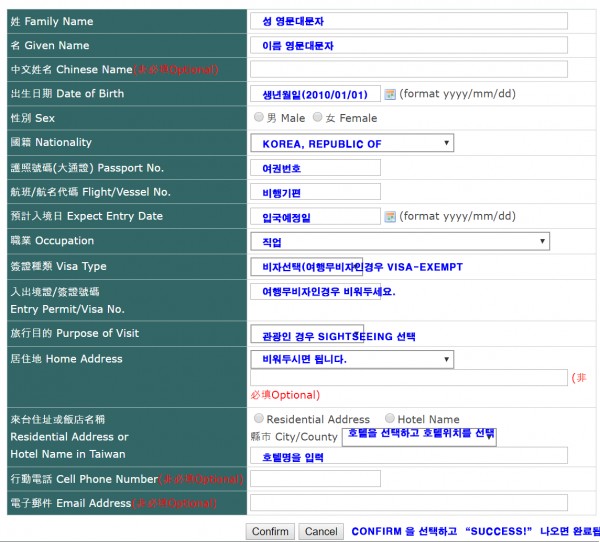Focus the Family Name input field
Image resolution: width=600 pixels, height=542 pixels.
[x=409, y=21]
